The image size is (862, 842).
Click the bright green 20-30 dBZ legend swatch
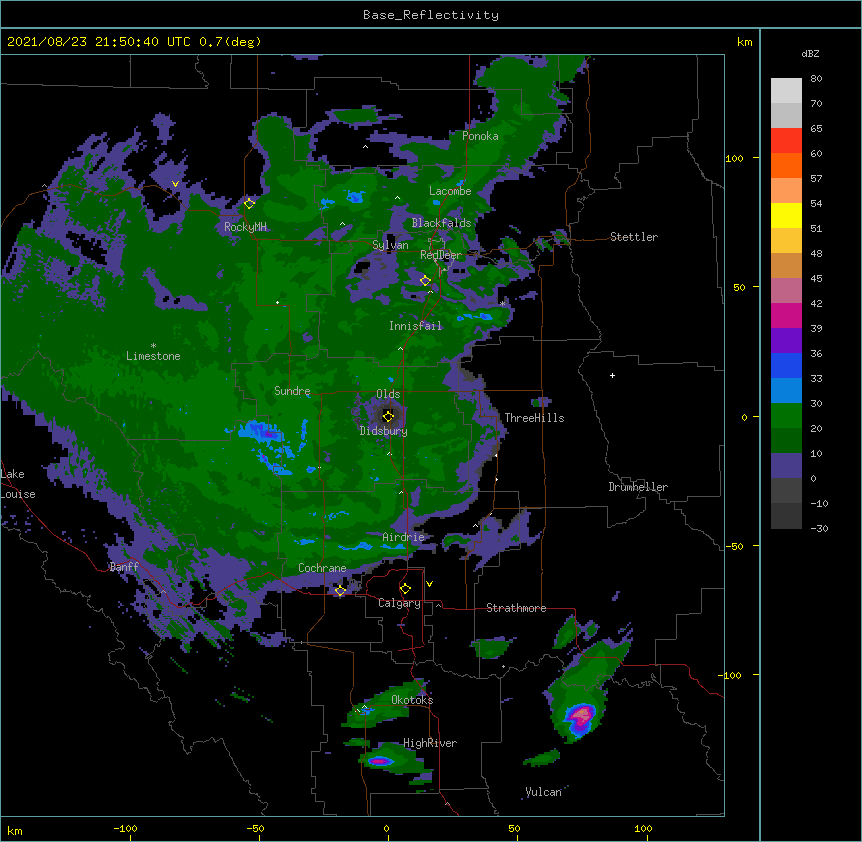point(786,416)
